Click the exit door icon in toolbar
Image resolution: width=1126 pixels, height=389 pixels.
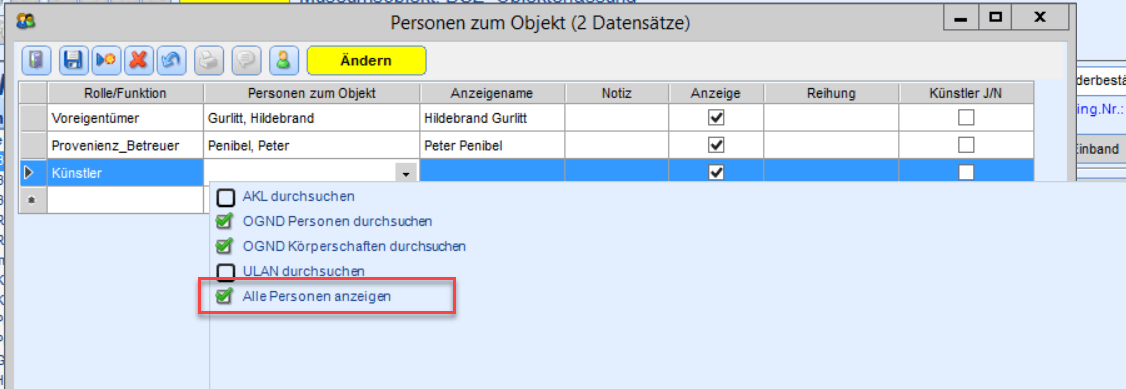(36, 61)
